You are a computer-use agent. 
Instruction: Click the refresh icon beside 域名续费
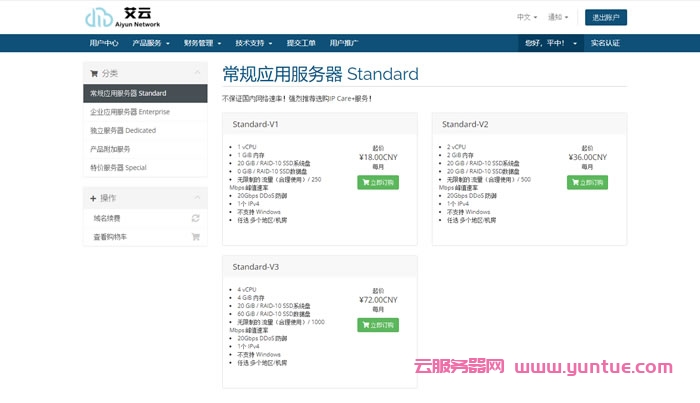click(x=196, y=218)
